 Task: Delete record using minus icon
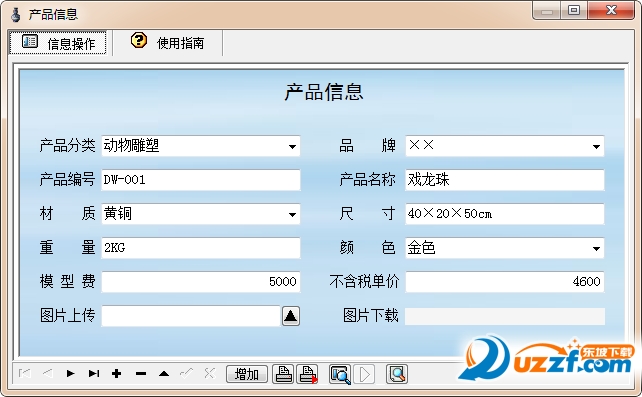pos(141,373)
